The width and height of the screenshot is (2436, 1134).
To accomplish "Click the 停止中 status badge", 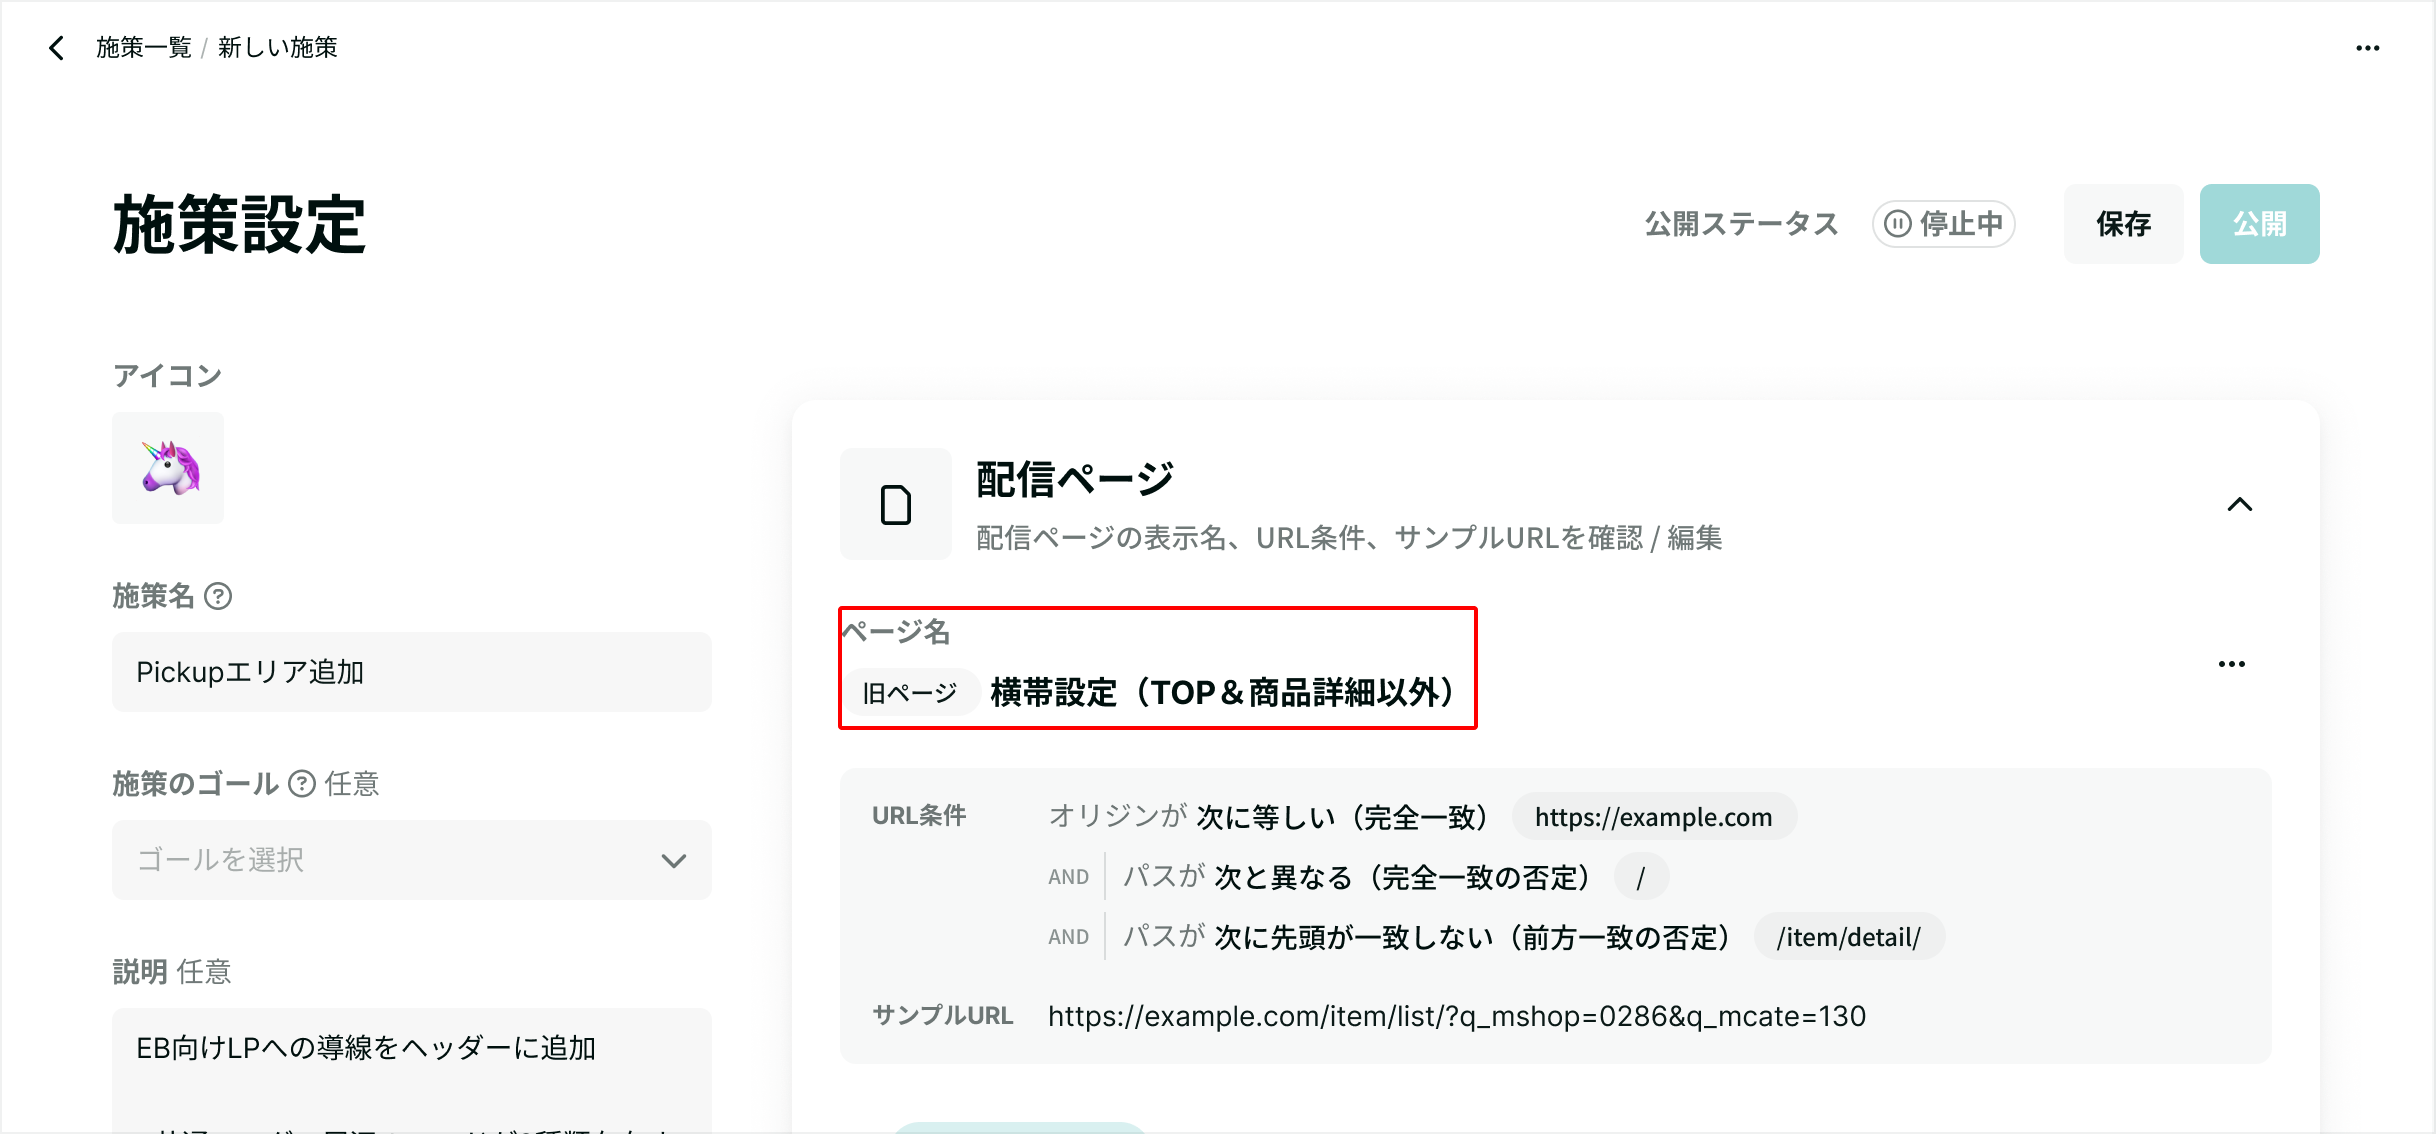I will 1943,224.
